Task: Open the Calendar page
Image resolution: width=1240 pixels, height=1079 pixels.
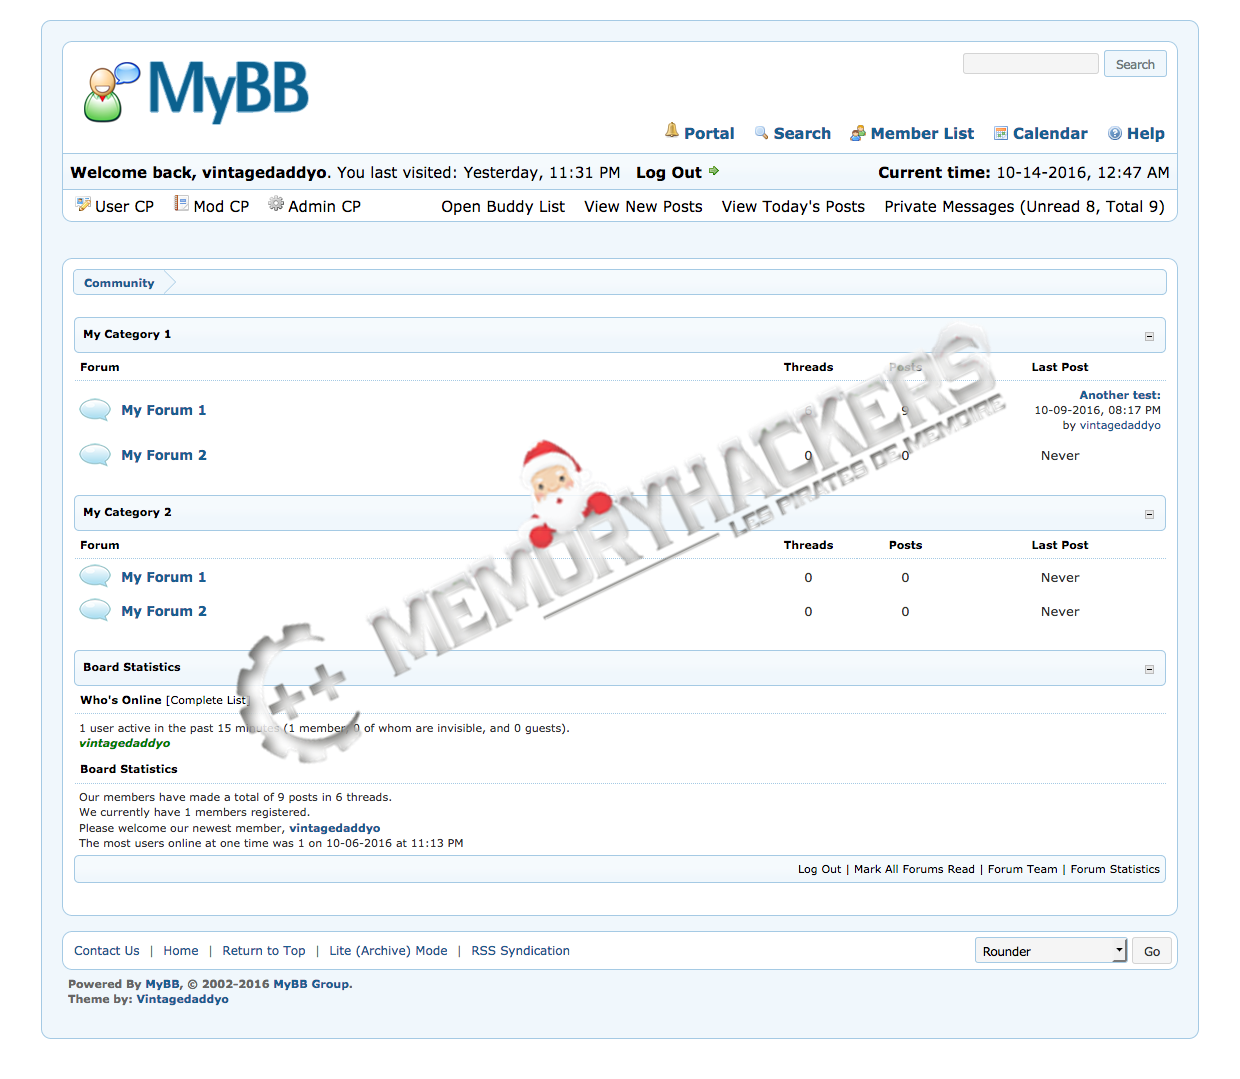Action: (x=1050, y=133)
